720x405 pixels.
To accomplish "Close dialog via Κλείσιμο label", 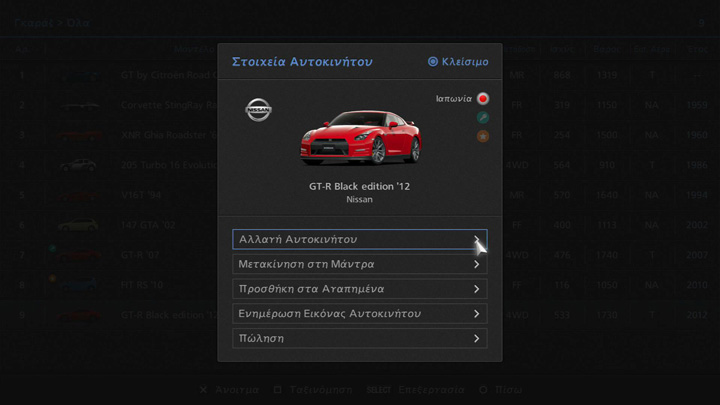I will tap(465, 62).
